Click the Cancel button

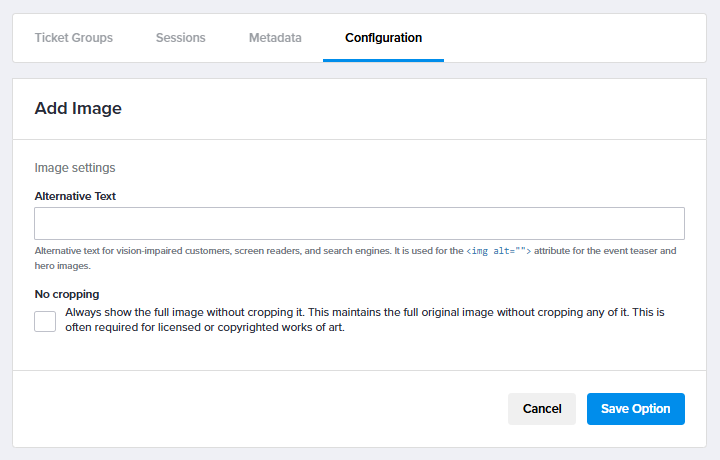(542, 409)
